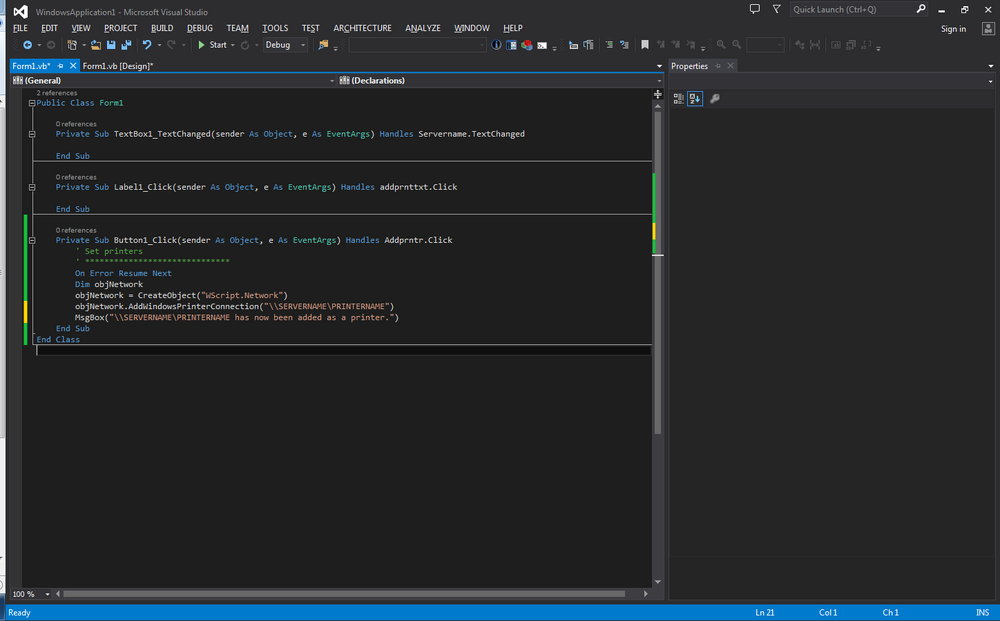Click the account avatar icon
The height and width of the screenshot is (621, 1000).
(x=989, y=29)
